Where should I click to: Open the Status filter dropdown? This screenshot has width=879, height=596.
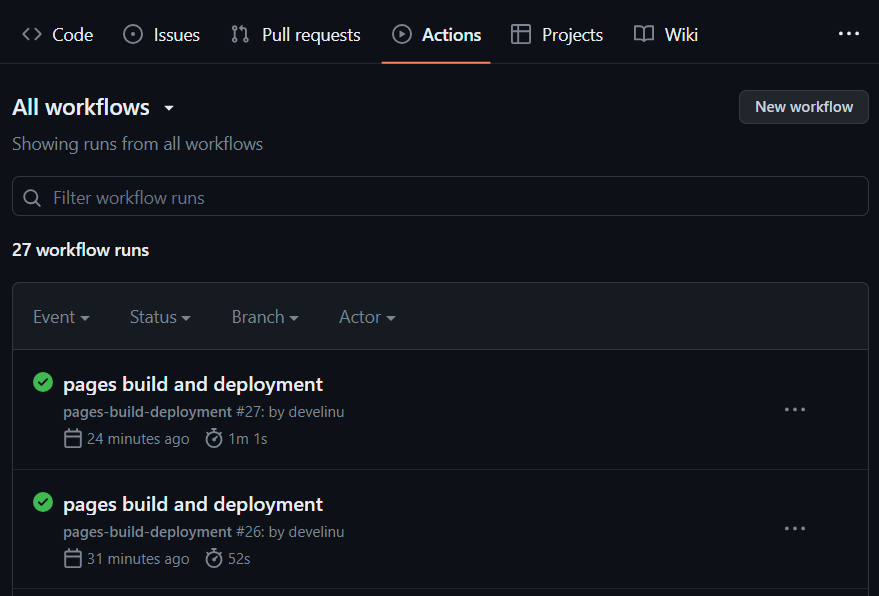(x=160, y=317)
